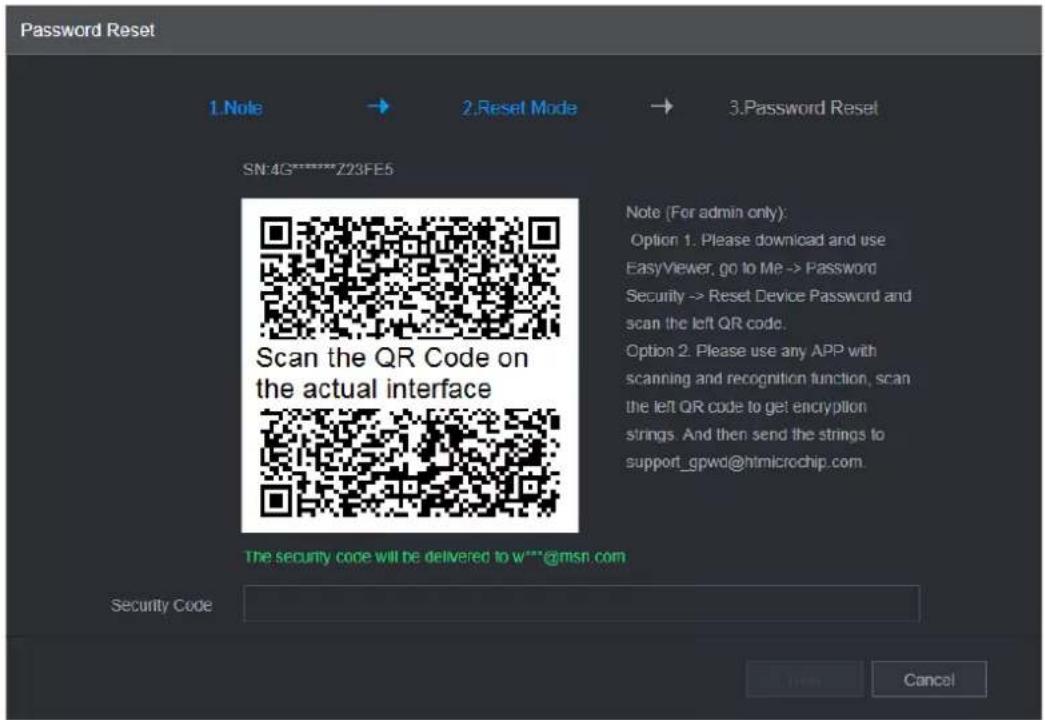Screen dimensions: 1045x720
Task: Click the greyed-out Next button
Action: click(x=804, y=679)
